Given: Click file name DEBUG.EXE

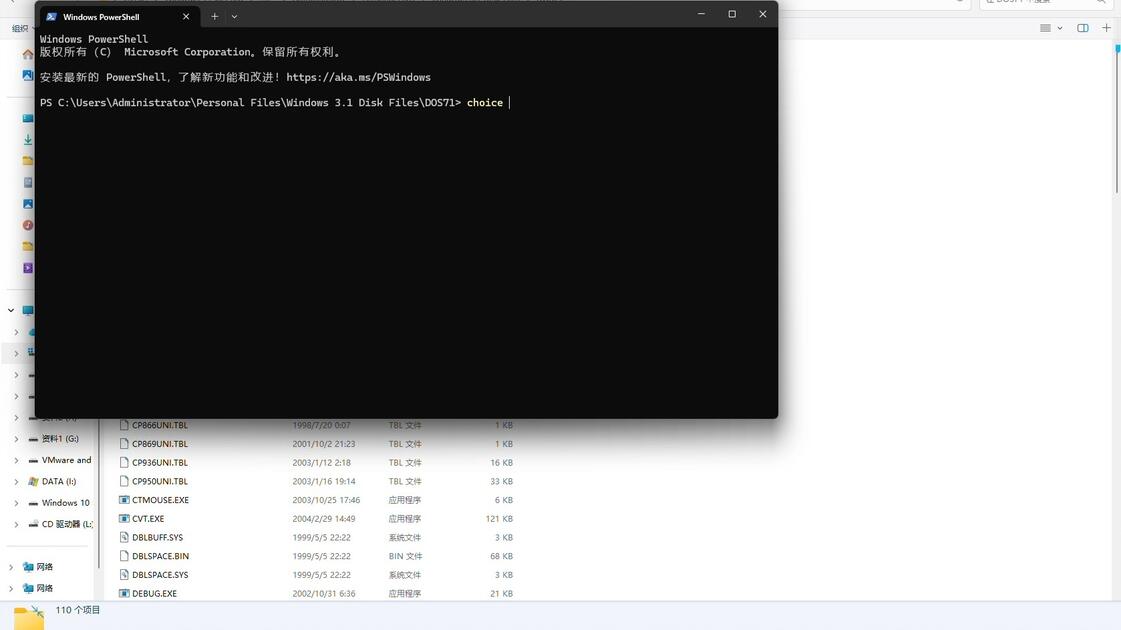Looking at the screenshot, I should tap(154, 594).
